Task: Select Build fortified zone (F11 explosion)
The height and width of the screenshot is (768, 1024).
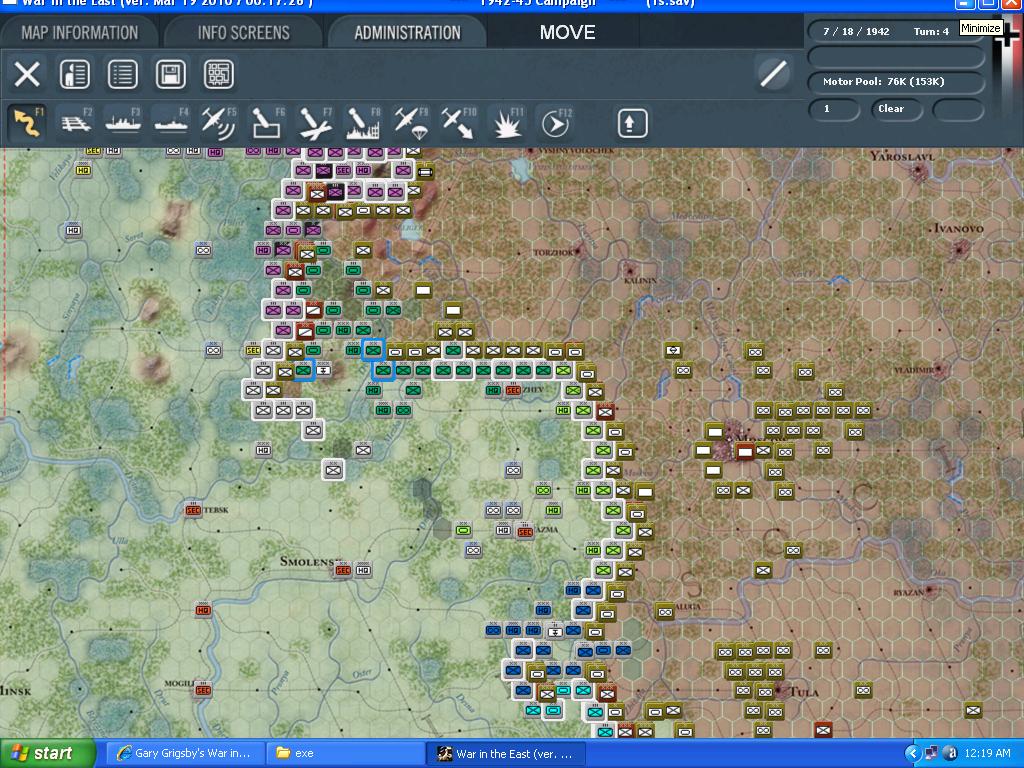Action: point(507,123)
